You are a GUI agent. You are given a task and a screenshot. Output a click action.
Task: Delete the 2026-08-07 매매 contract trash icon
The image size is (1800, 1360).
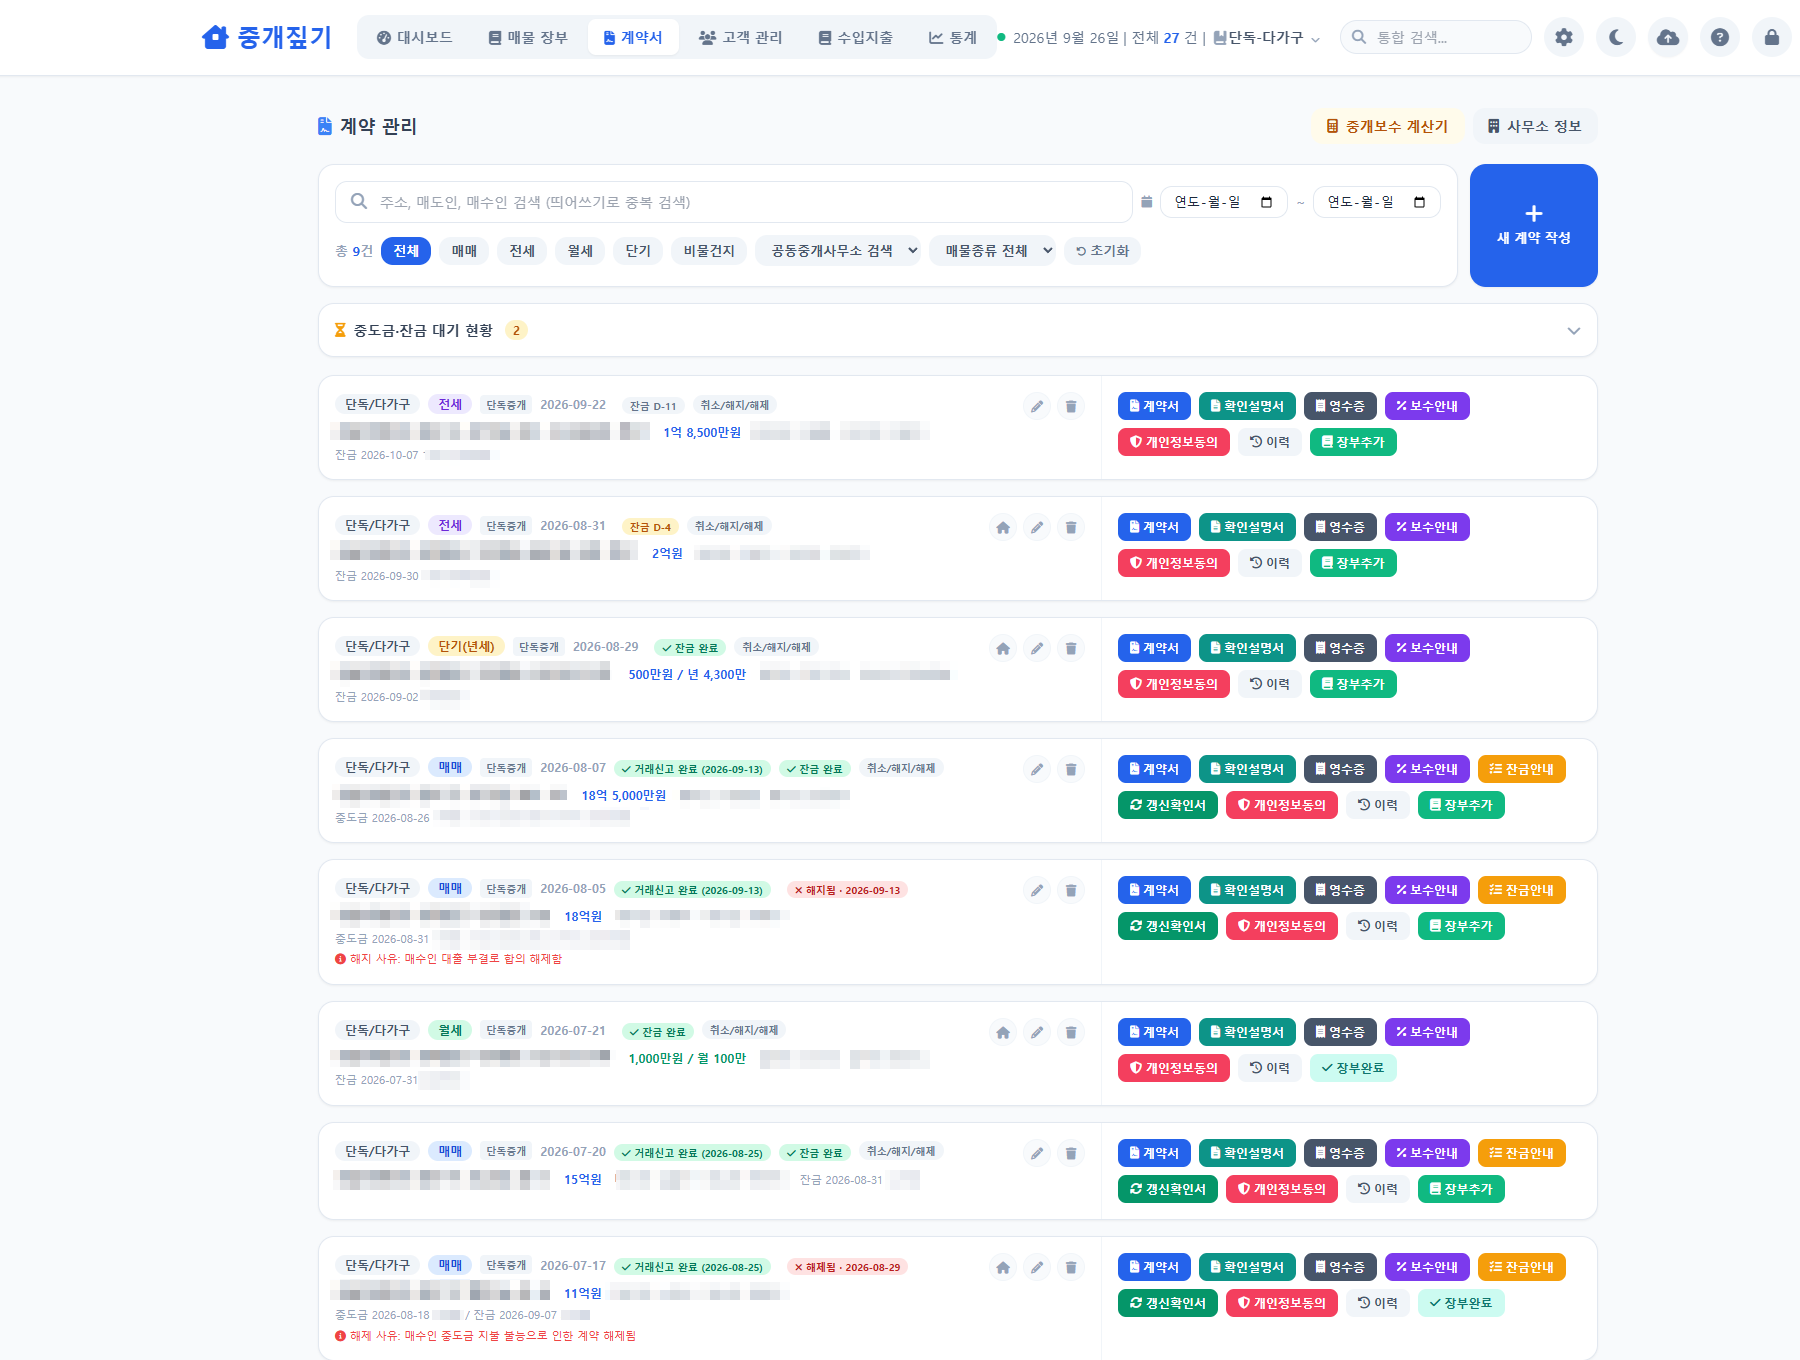click(1071, 769)
